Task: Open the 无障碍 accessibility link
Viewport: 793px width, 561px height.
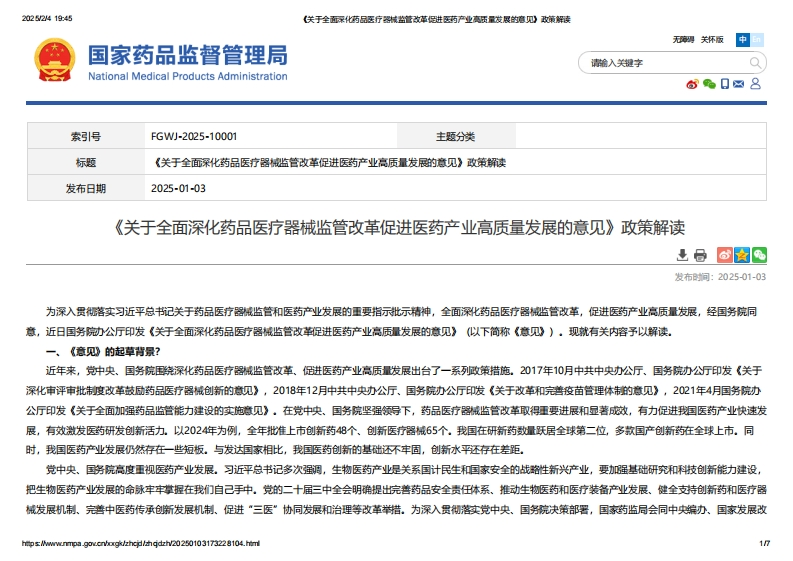Action: coord(683,40)
